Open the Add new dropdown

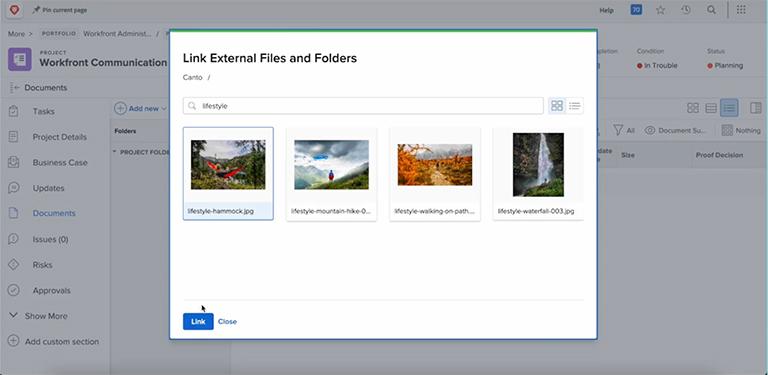pyautogui.click(x=141, y=108)
